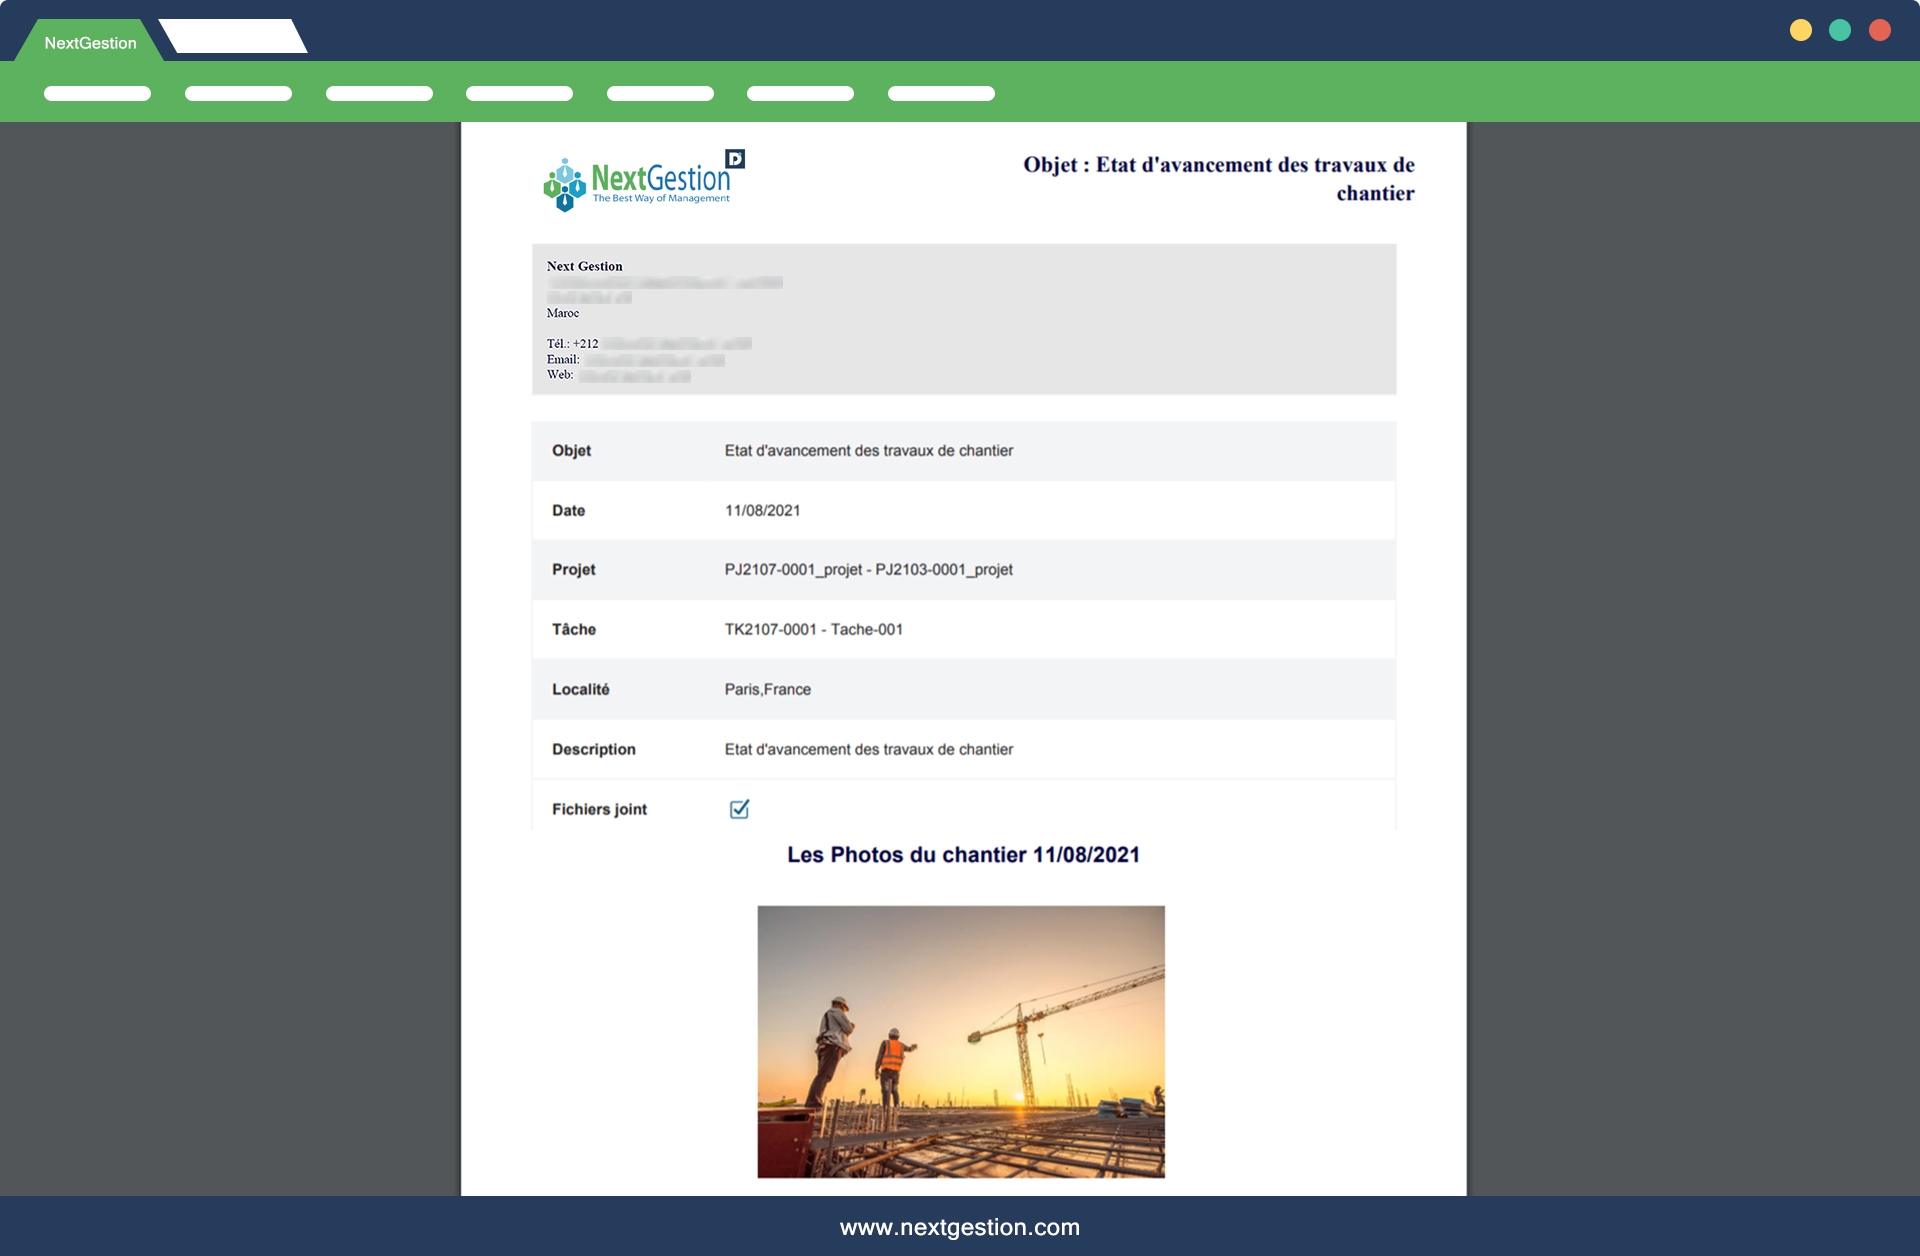Click the Date value 11/08/2021

tap(762, 510)
